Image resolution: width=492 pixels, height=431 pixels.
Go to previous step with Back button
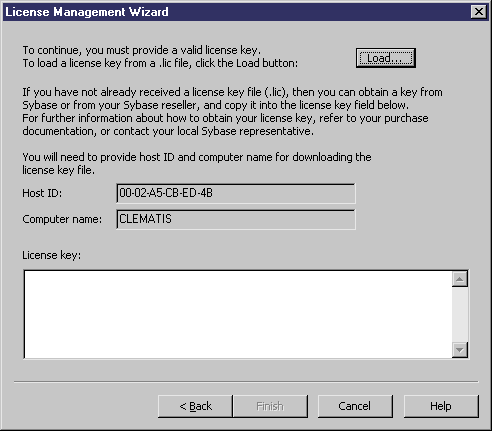[195, 406]
